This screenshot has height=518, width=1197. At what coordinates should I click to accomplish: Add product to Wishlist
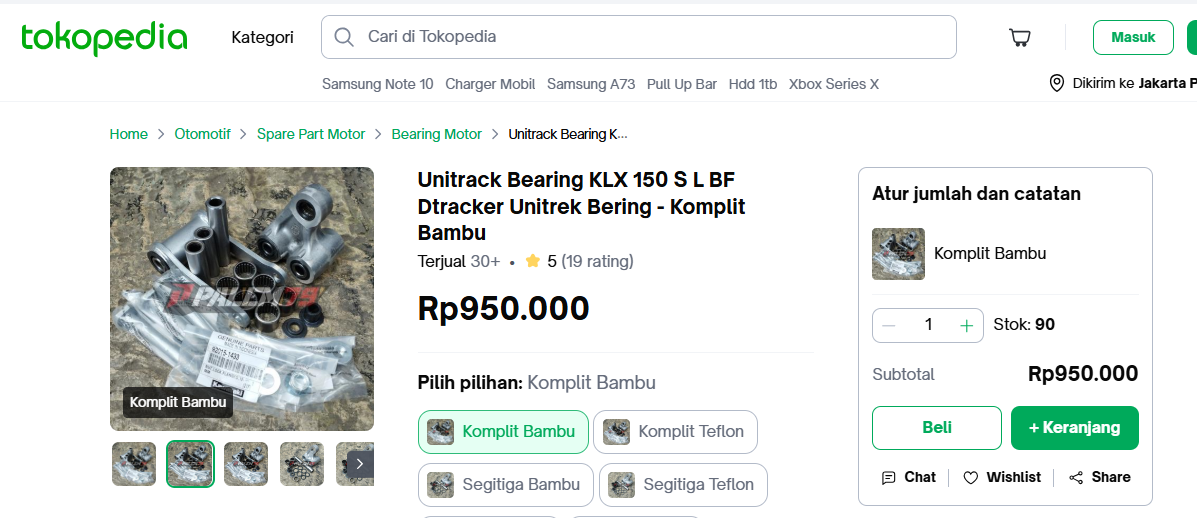pyautogui.click(x=1002, y=477)
